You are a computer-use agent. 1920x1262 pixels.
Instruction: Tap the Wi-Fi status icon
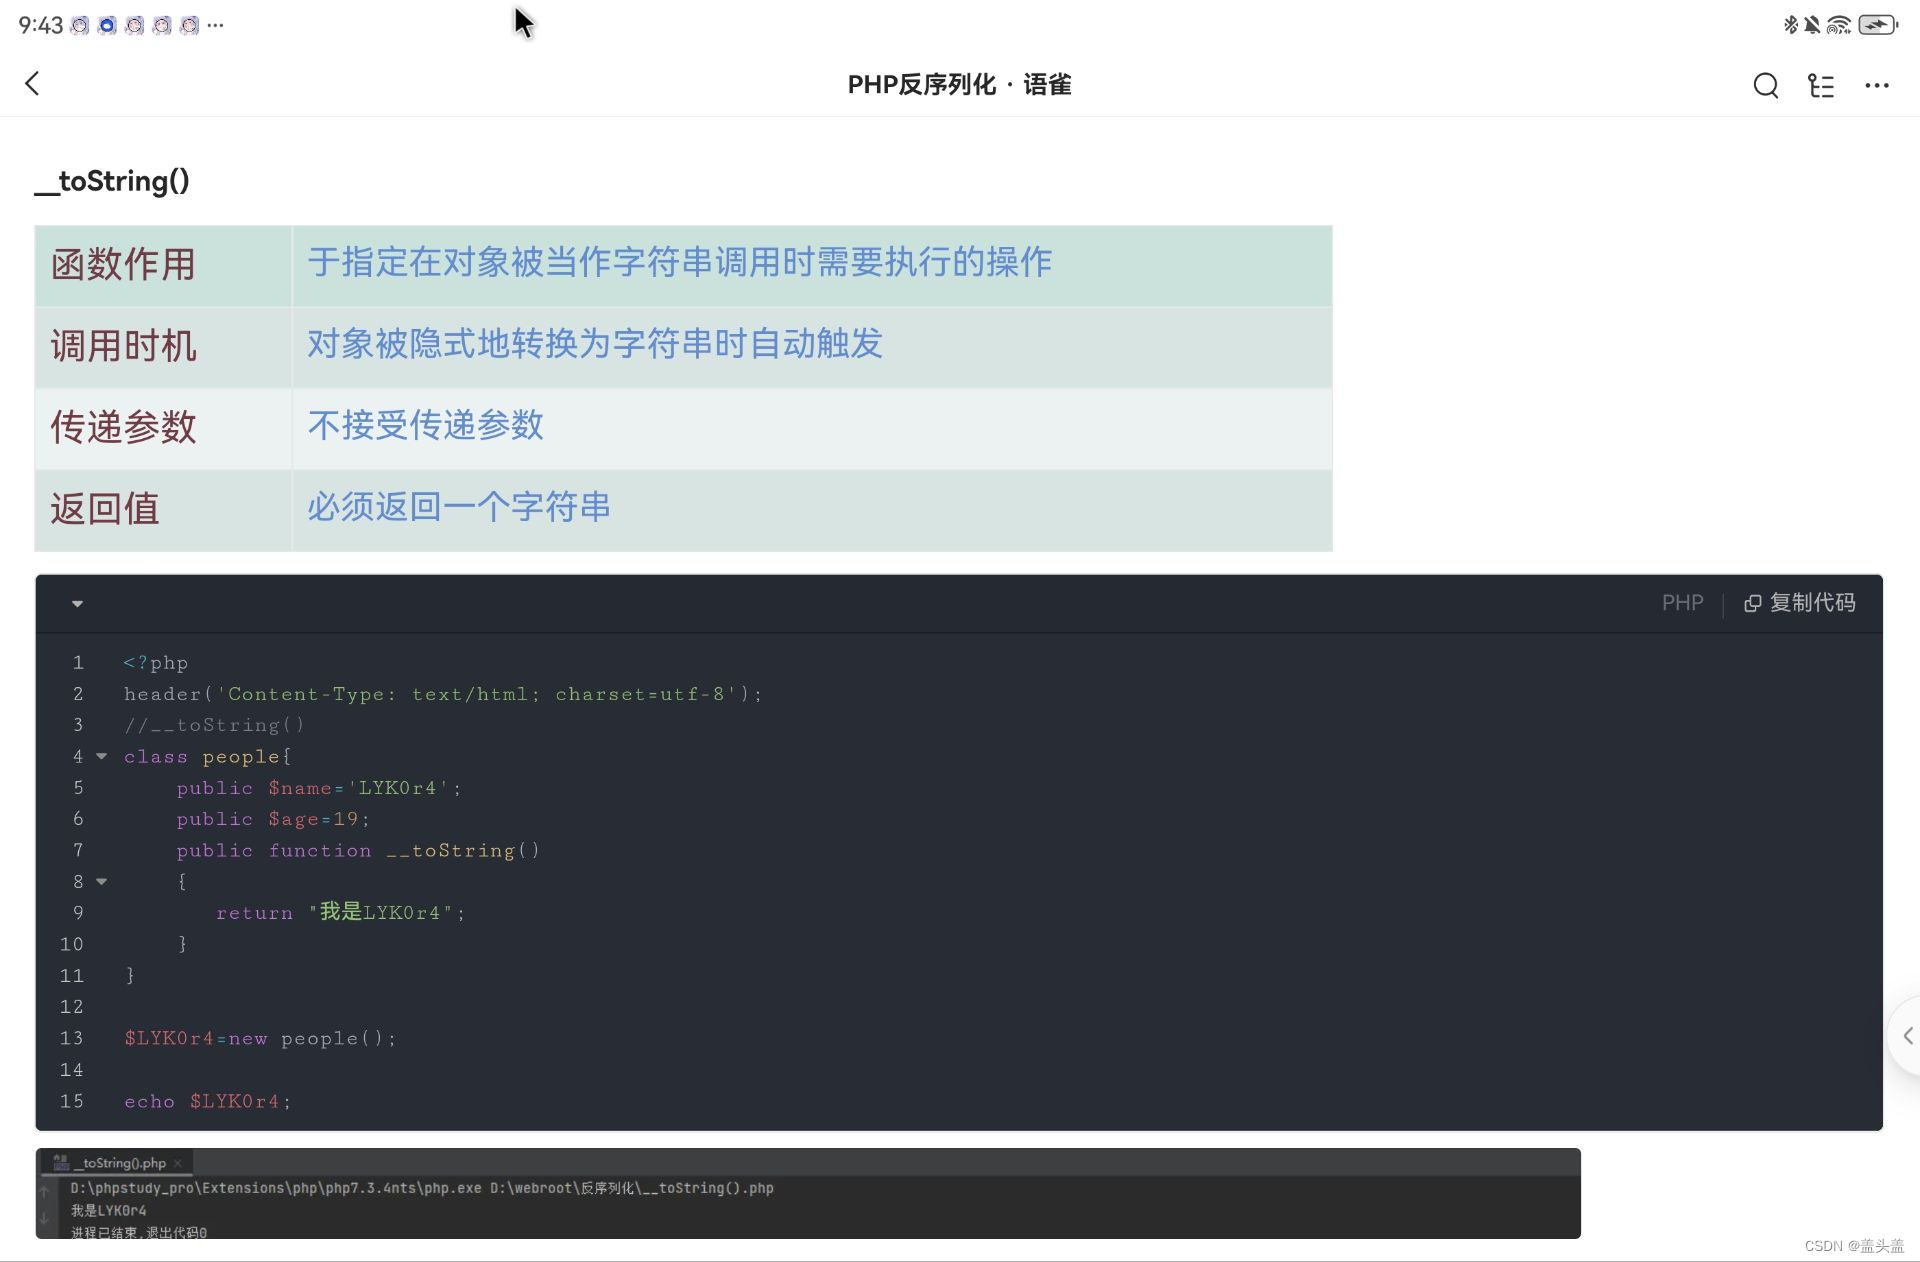click(1838, 25)
